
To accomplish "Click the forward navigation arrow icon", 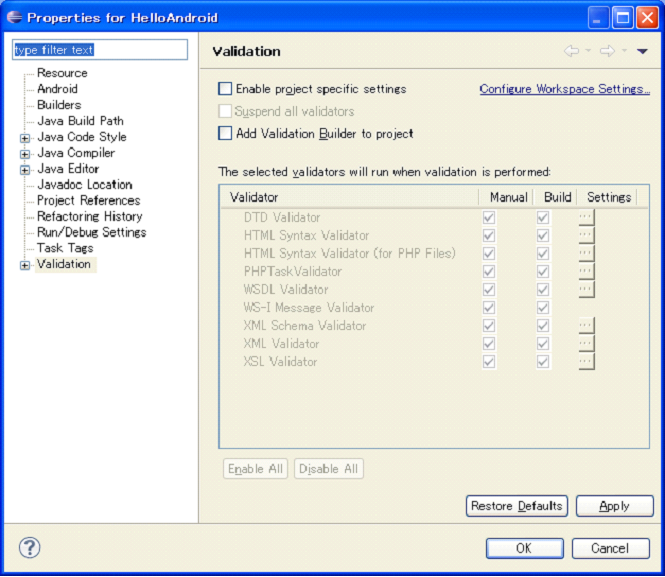I will tap(606, 51).
